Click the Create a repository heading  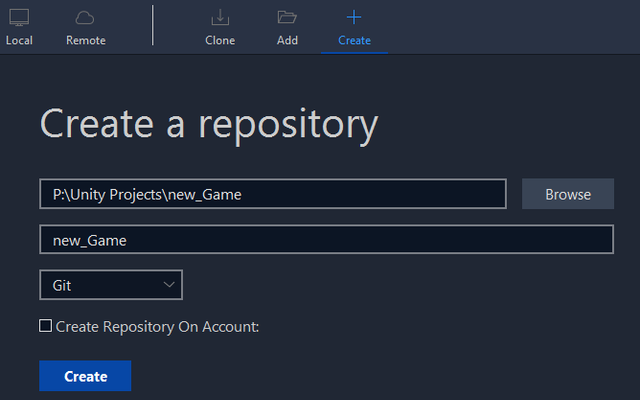point(209,125)
